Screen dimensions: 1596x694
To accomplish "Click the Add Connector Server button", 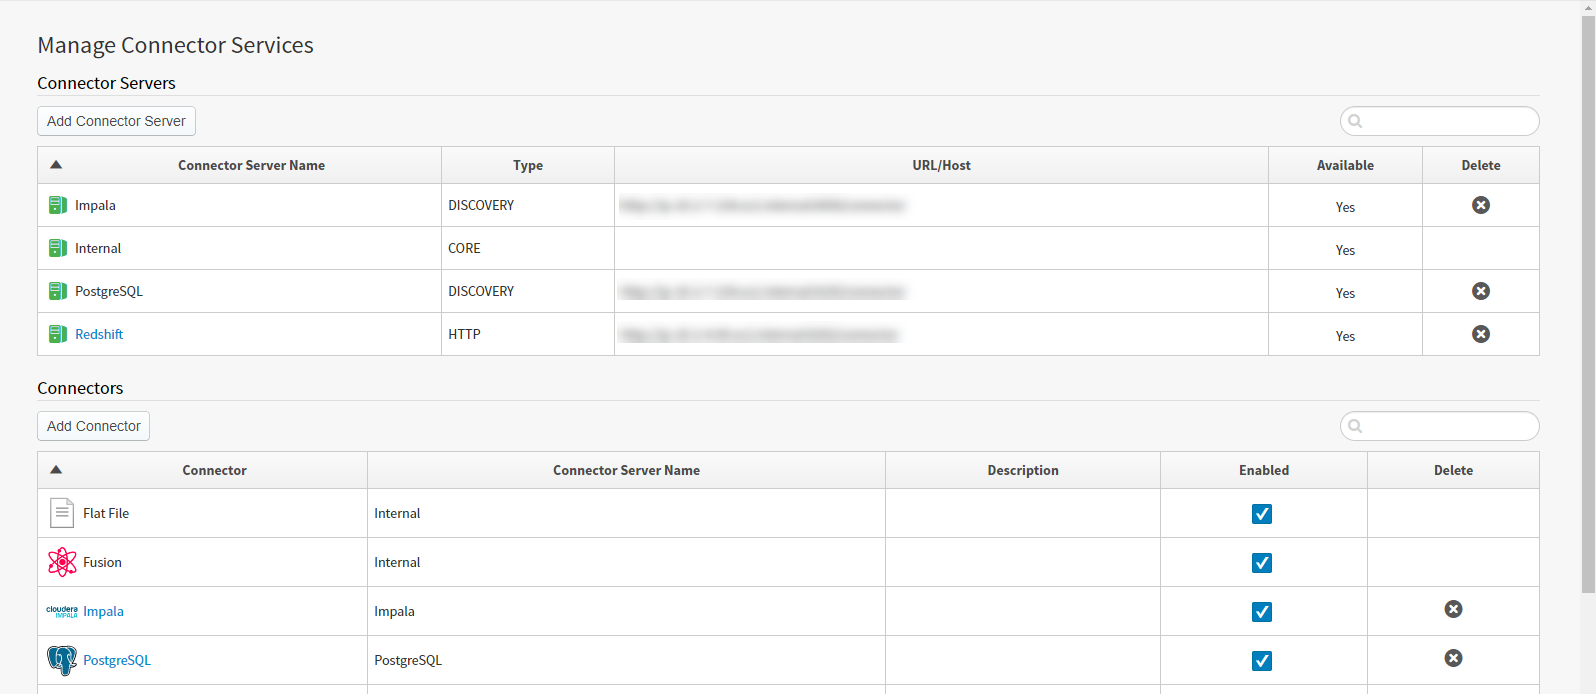I will [x=116, y=121].
